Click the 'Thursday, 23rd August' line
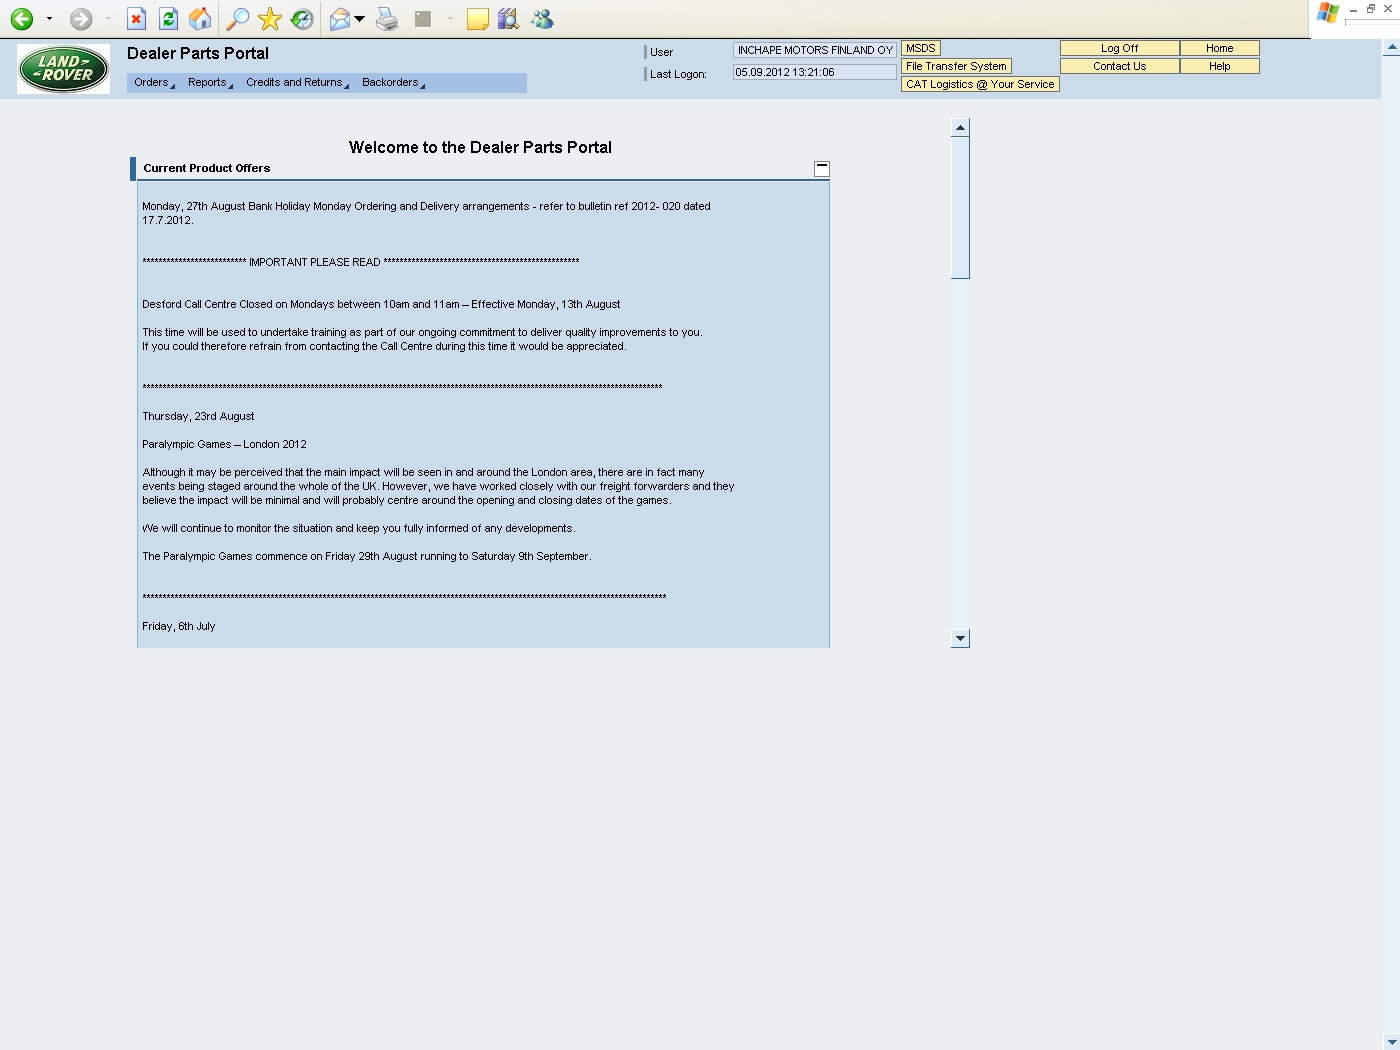Image resolution: width=1400 pixels, height=1050 pixels. point(198,416)
